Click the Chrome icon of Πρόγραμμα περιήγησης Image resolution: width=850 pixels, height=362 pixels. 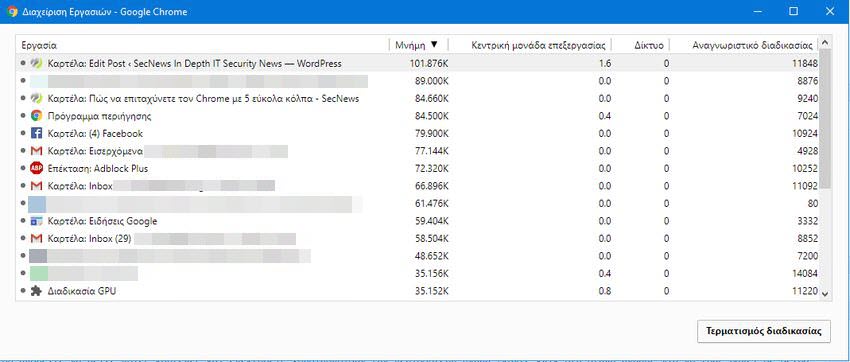pyautogui.click(x=36, y=116)
